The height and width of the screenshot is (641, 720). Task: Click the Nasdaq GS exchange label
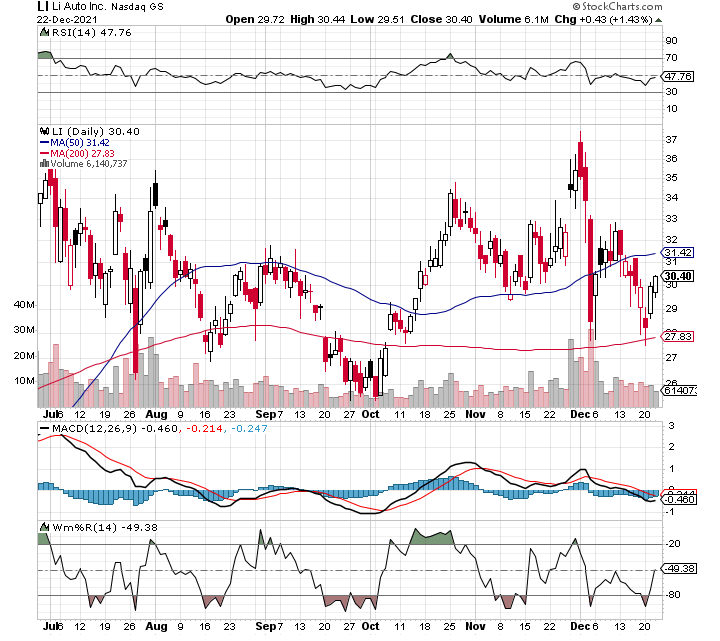tap(136, 6)
